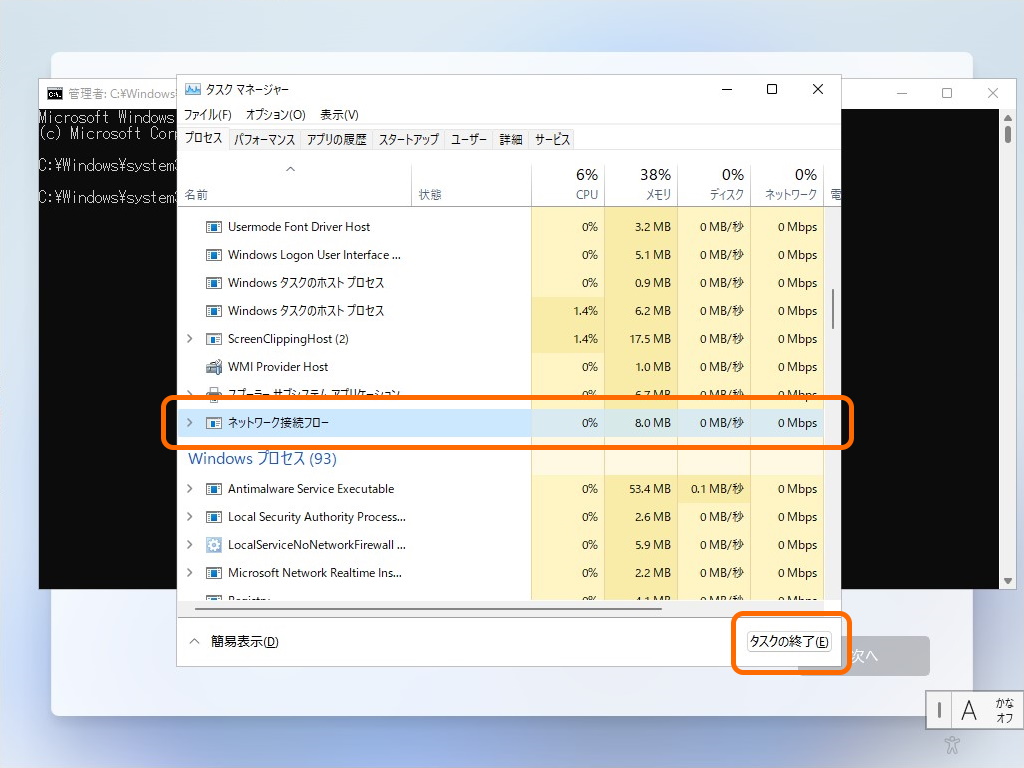Toggle the かな オフ kana input switch
1024x768 pixels.
tap(1004, 710)
